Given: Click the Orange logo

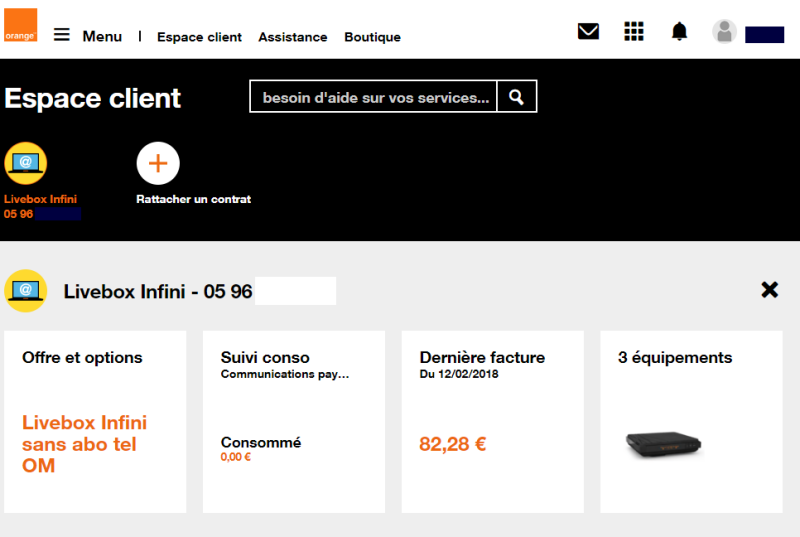Looking at the screenshot, I should [x=20, y=24].
